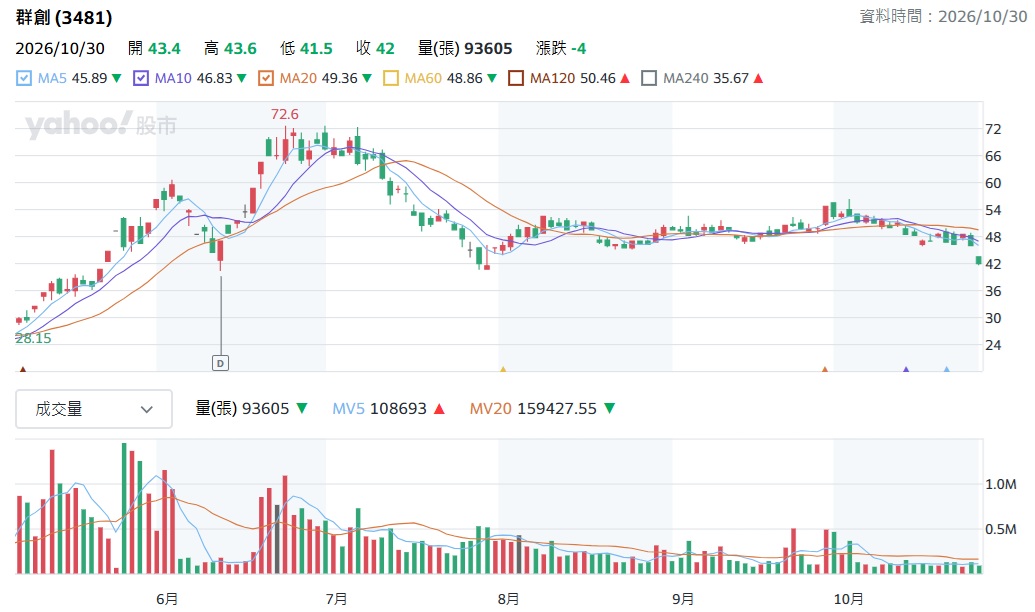This screenshot has width=1035, height=612.
Task: Select the opening price 開 43.4
Action: pos(154,48)
